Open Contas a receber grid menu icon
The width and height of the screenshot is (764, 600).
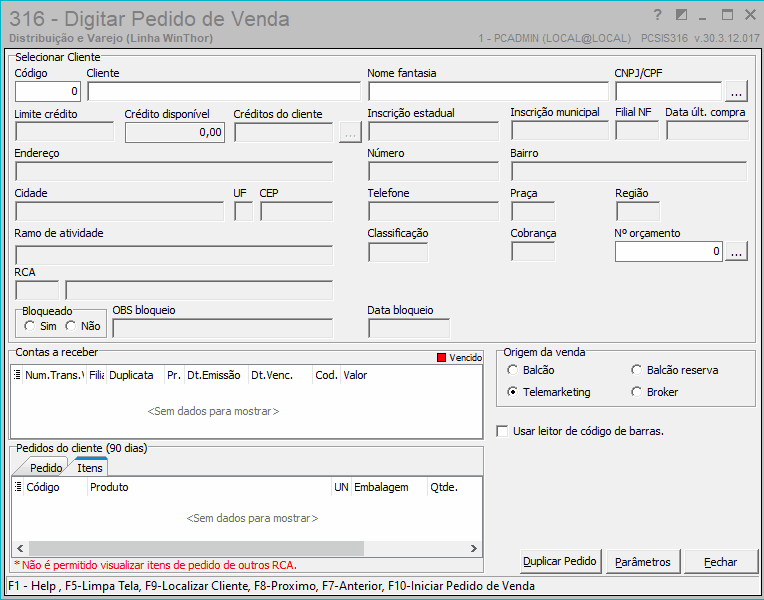pyautogui.click(x=17, y=375)
